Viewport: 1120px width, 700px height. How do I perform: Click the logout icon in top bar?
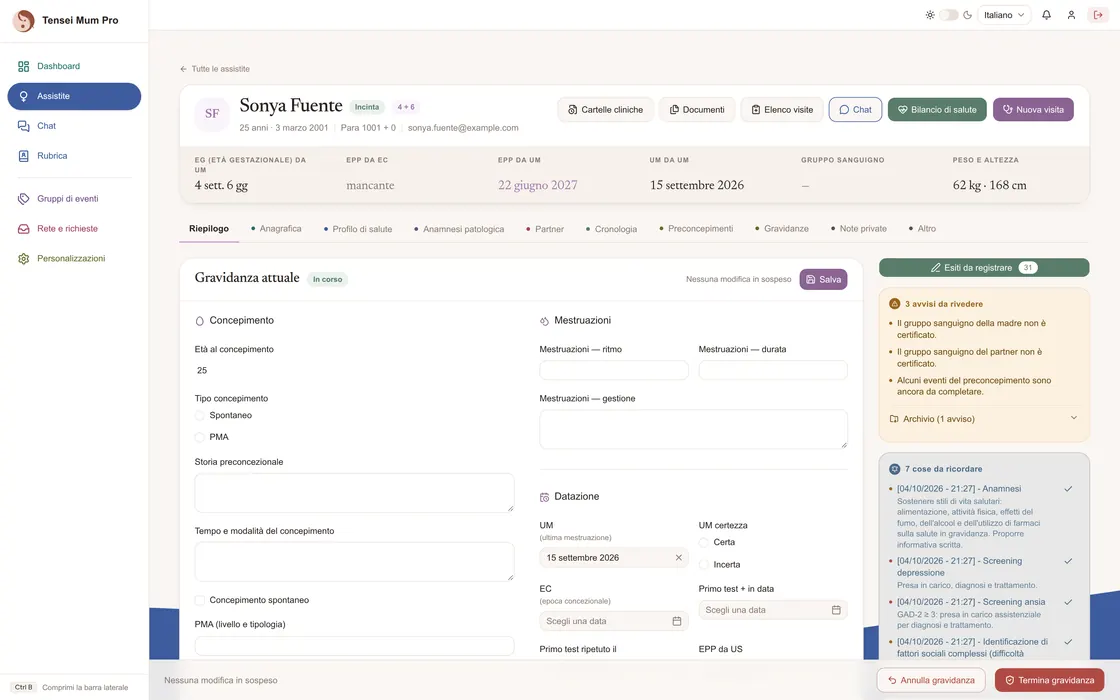pyautogui.click(x=1098, y=15)
